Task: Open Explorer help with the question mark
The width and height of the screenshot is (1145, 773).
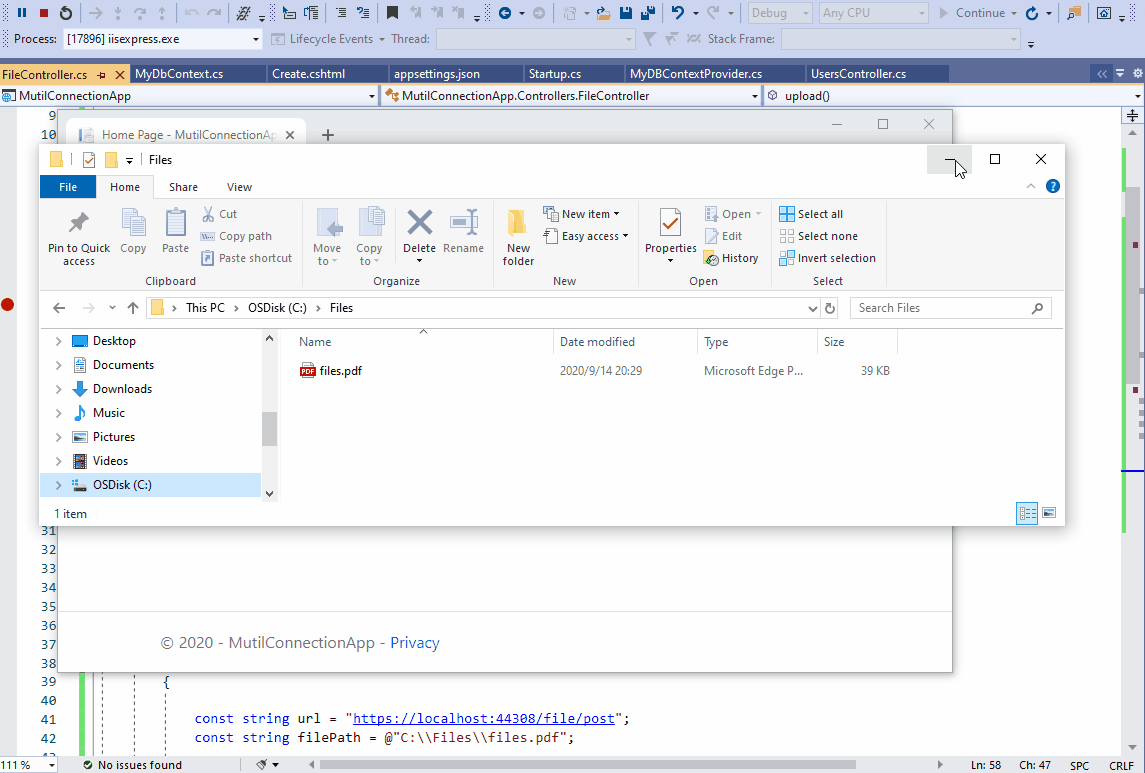Action: (x=1052, y=186)
